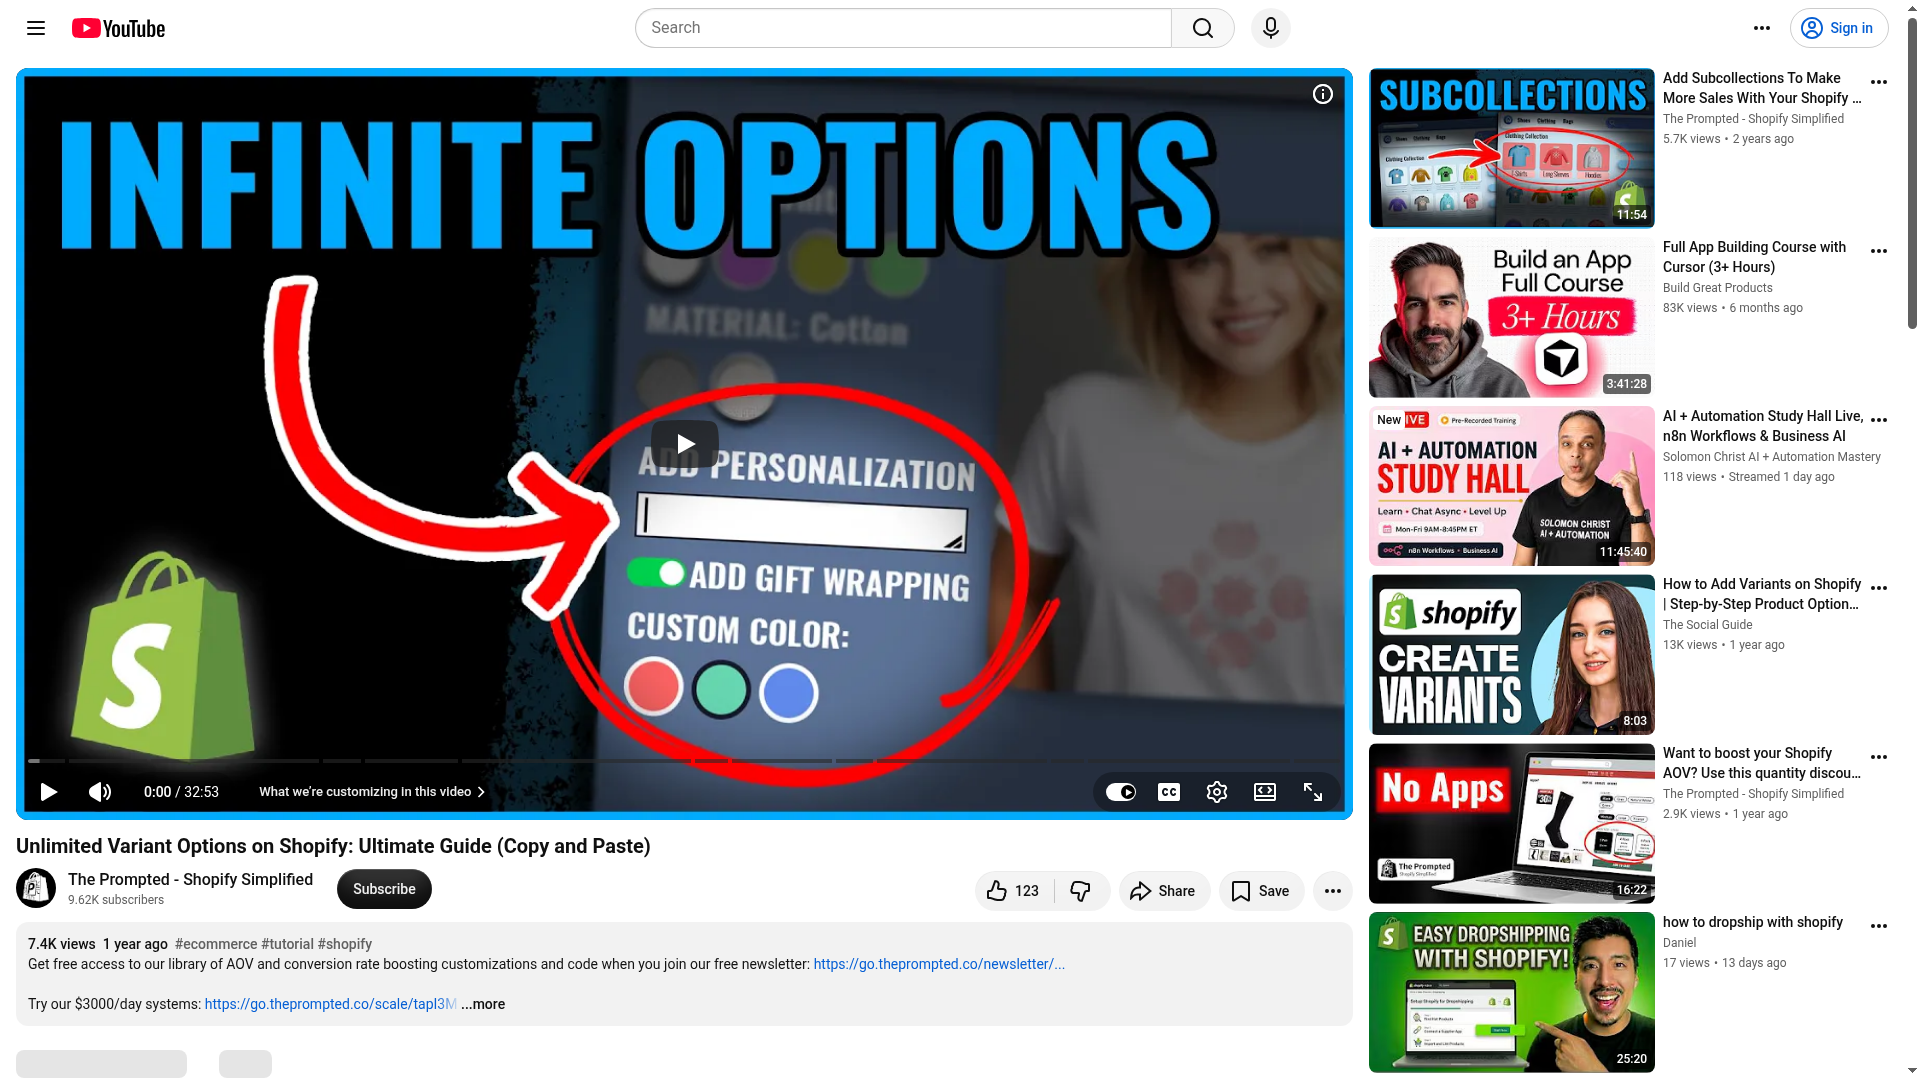Open 'how to dropship with shopify' title
The height and width of the screenshot is (1080, 1920).
coord(1753,922)
